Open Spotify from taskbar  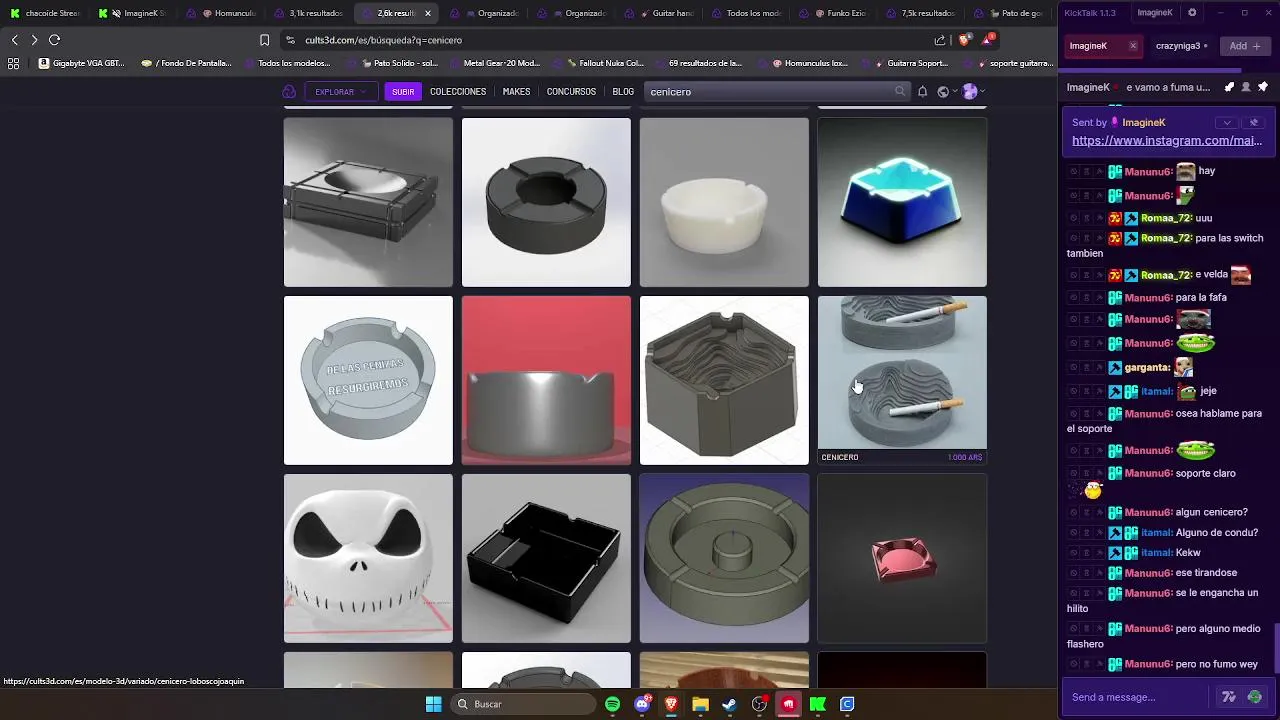[x=612, y=704]
